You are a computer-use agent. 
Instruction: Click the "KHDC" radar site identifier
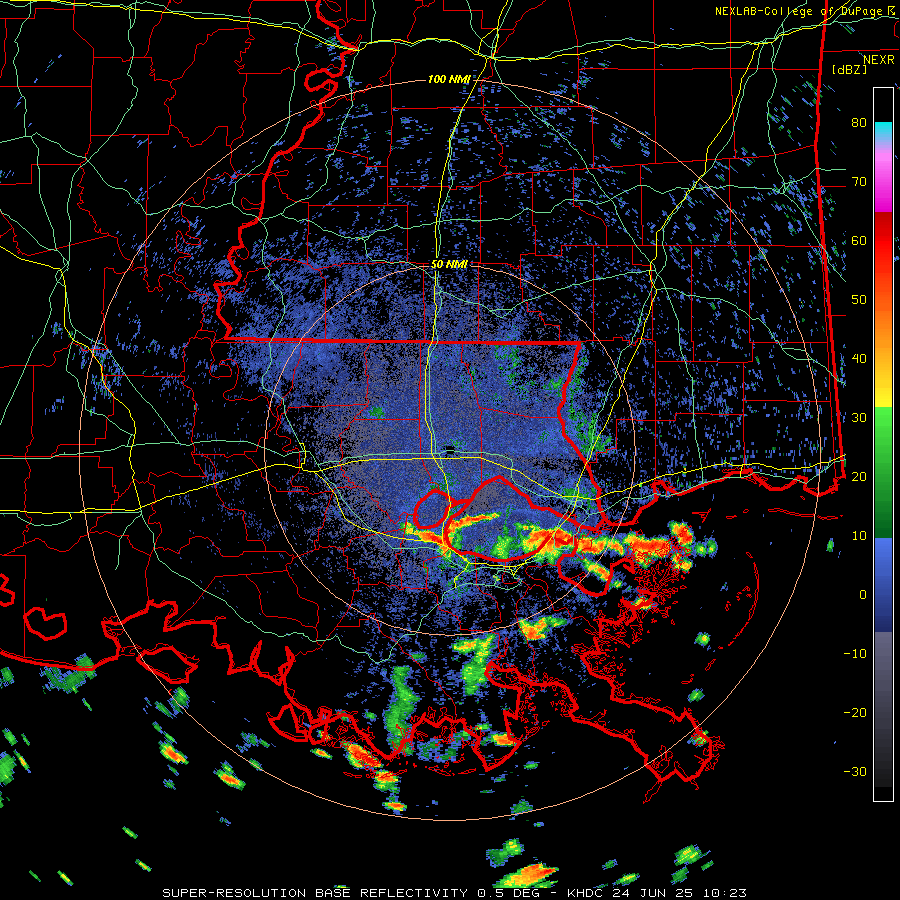coord(585,893)
